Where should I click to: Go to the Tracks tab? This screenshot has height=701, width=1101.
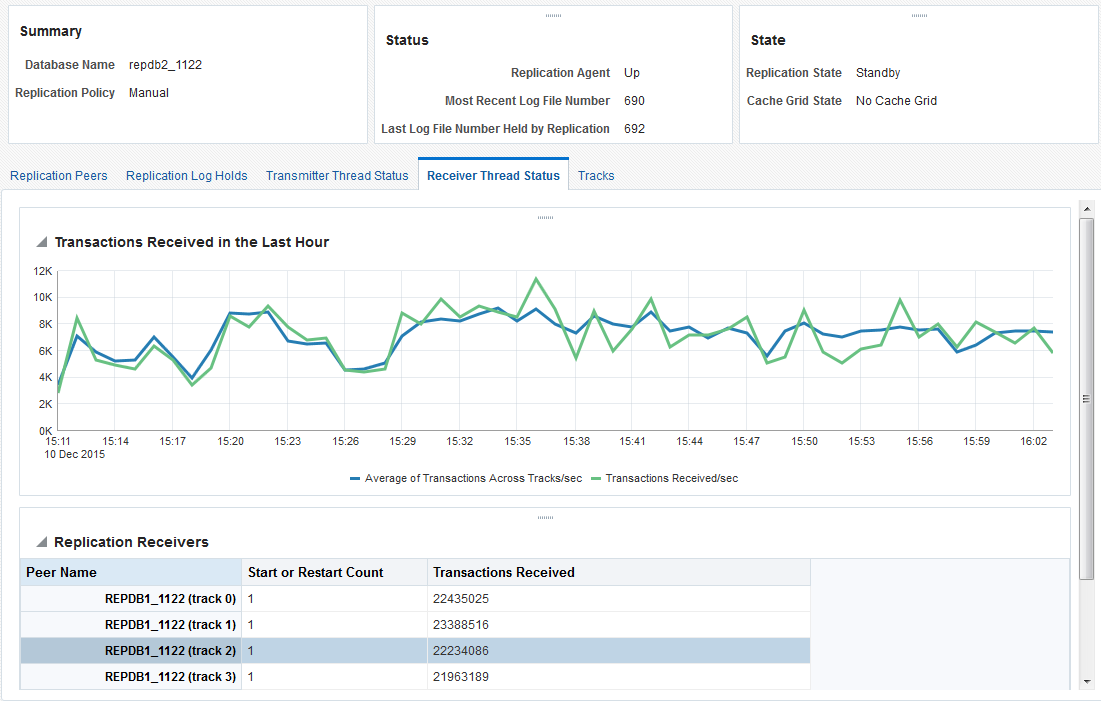pos(596,176)
